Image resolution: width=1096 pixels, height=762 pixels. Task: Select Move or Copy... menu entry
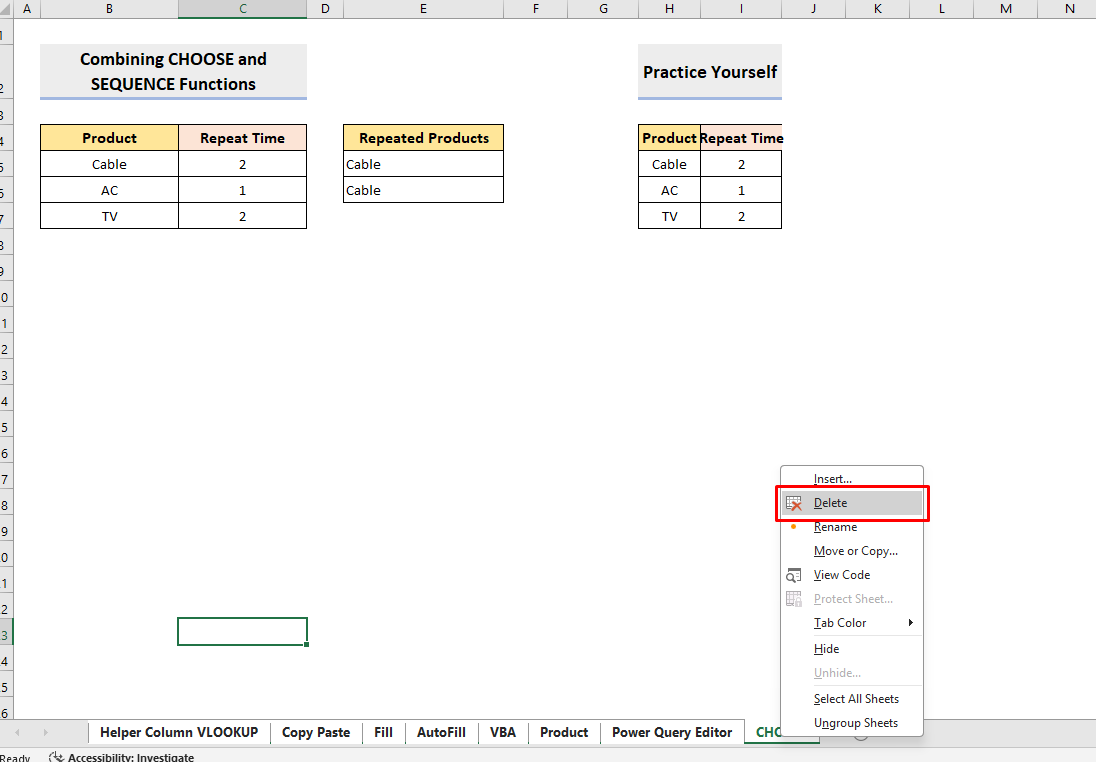(x=855, y=551)
